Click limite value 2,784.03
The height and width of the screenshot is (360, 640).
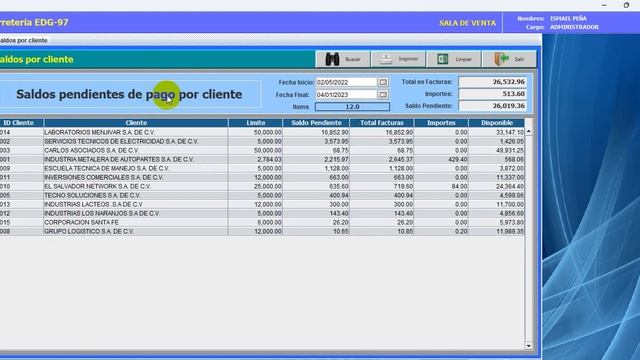(269, 160)
